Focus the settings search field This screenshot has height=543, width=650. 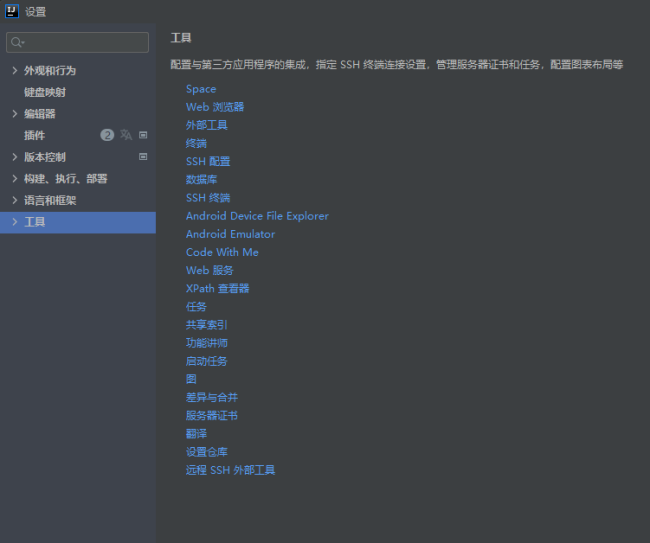(x=78, y=42)
